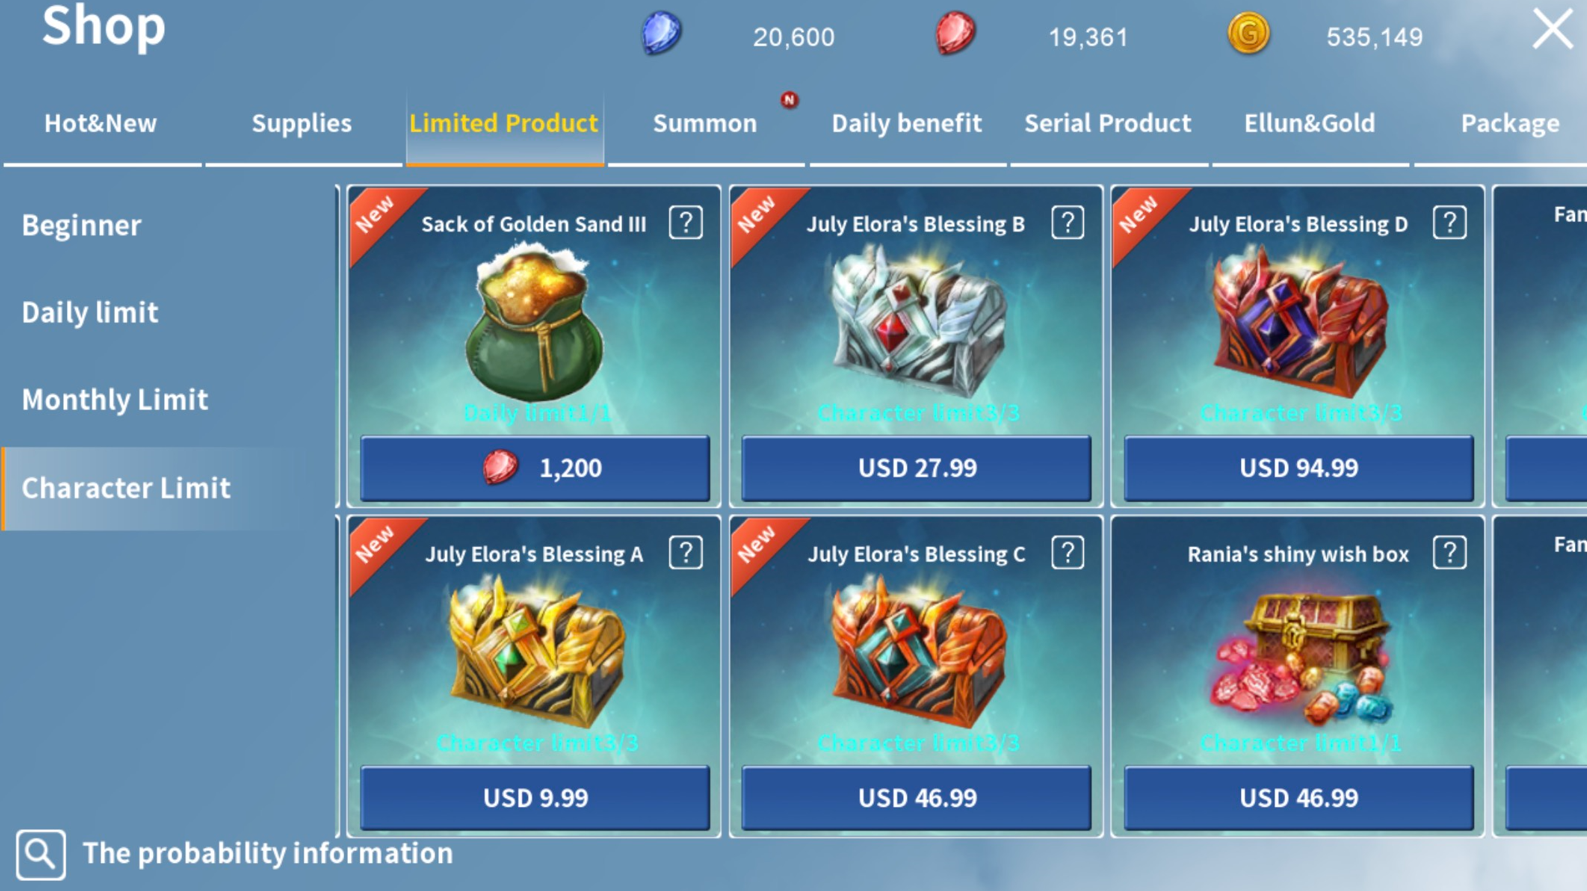Select Monthly Limit category
This screenshot has height=891, width=1587.
115,400
